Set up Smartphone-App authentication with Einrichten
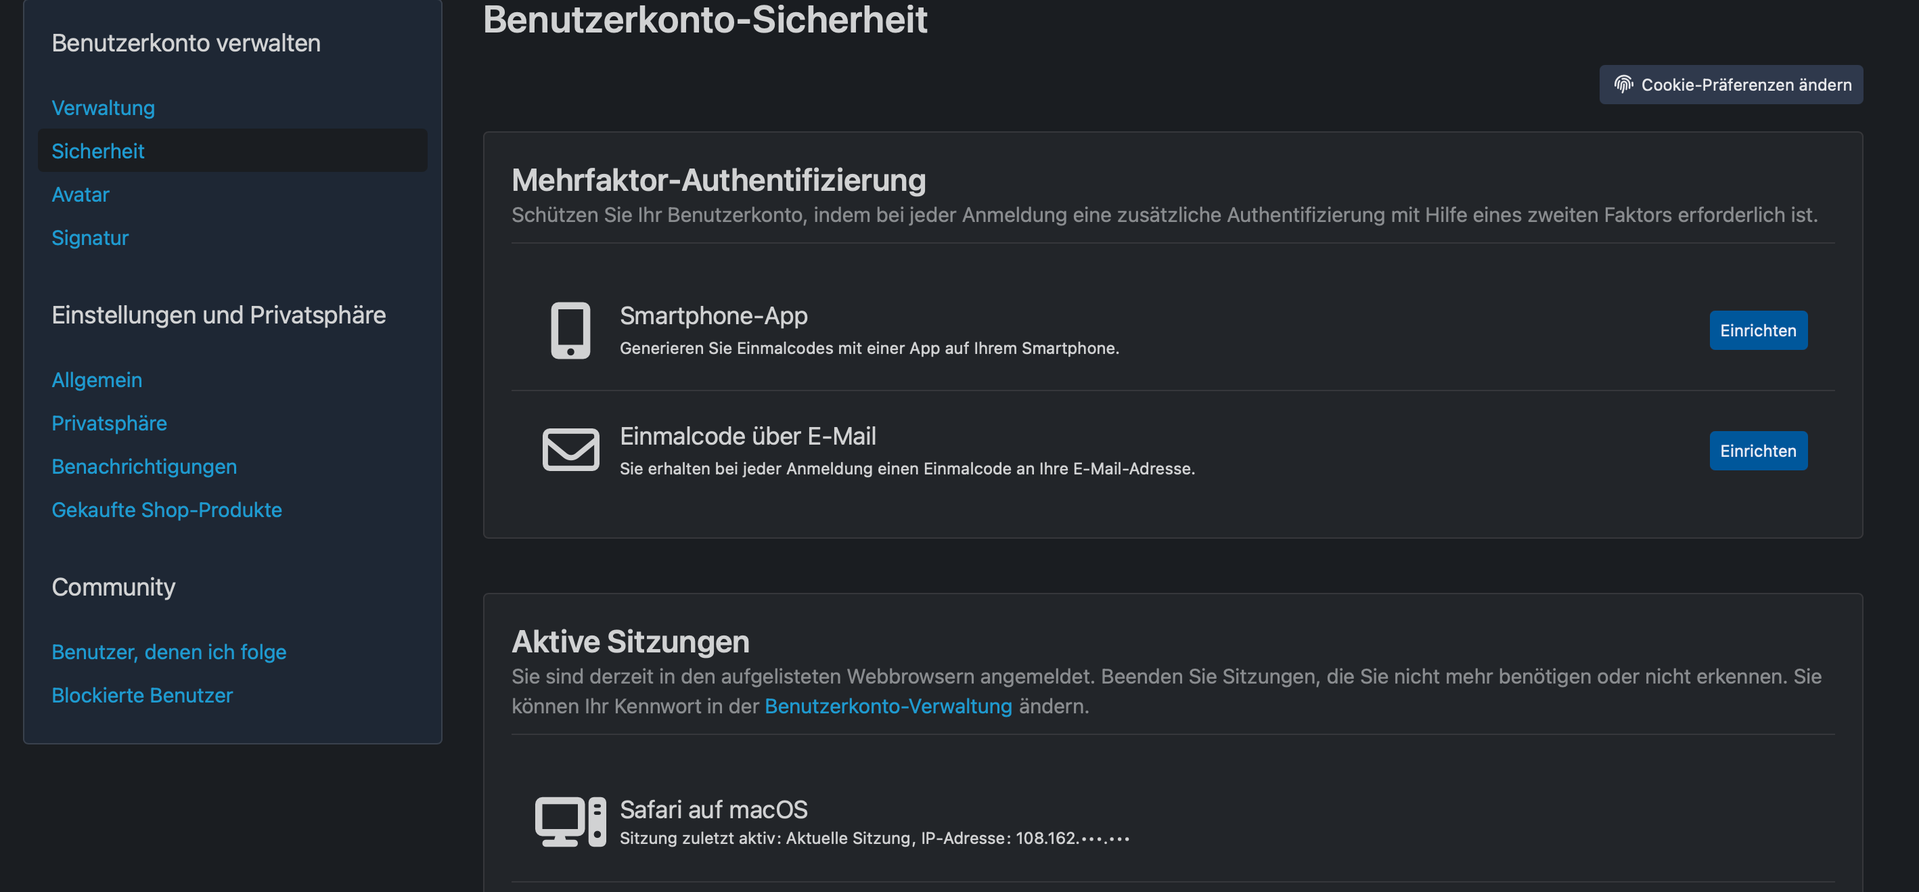The height and width of the screenshot is (892, 1919). tap(1757, 330)
